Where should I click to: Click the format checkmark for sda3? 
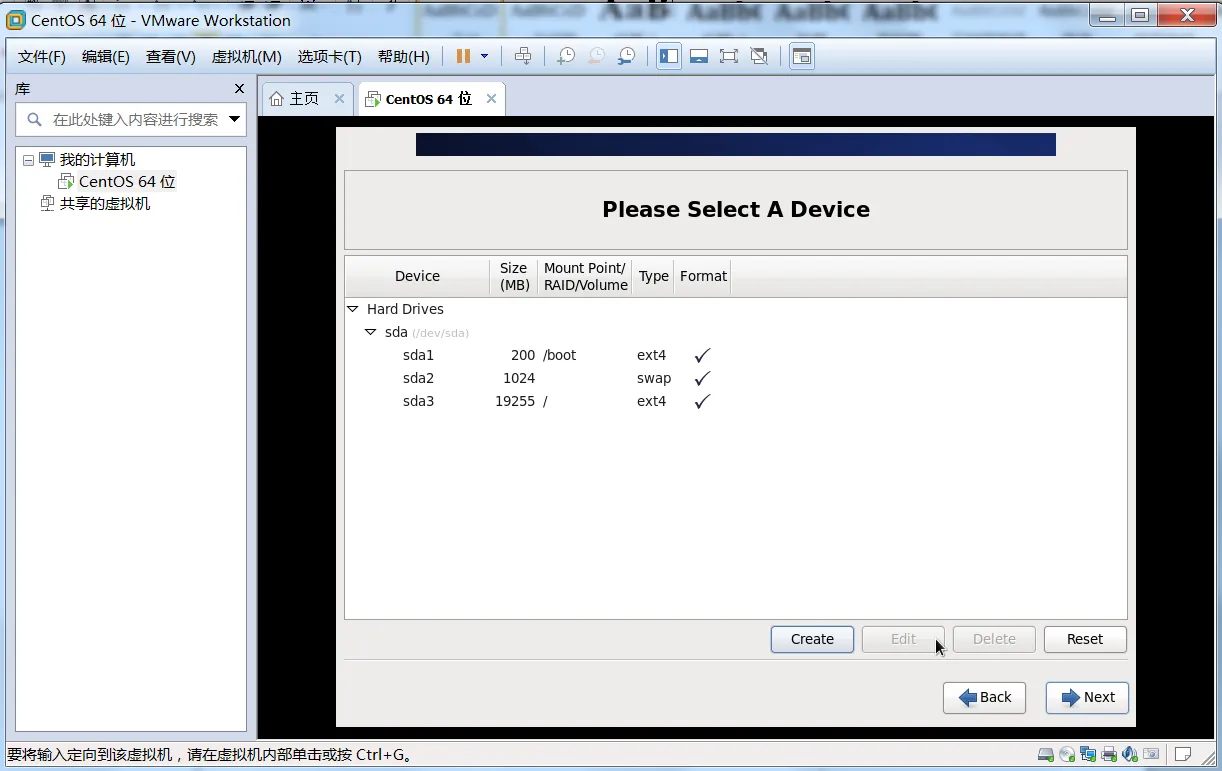coord(702,401)
